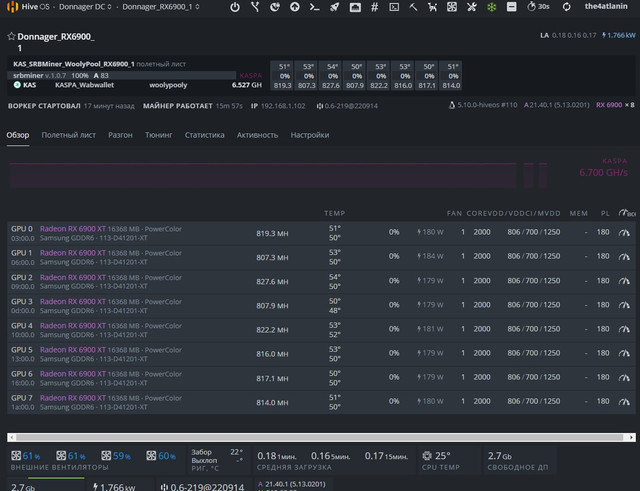The height and width of the screenshot is (491, 640).
Task: Click the miner pickaxe icon
Action: tap(413, 7)
